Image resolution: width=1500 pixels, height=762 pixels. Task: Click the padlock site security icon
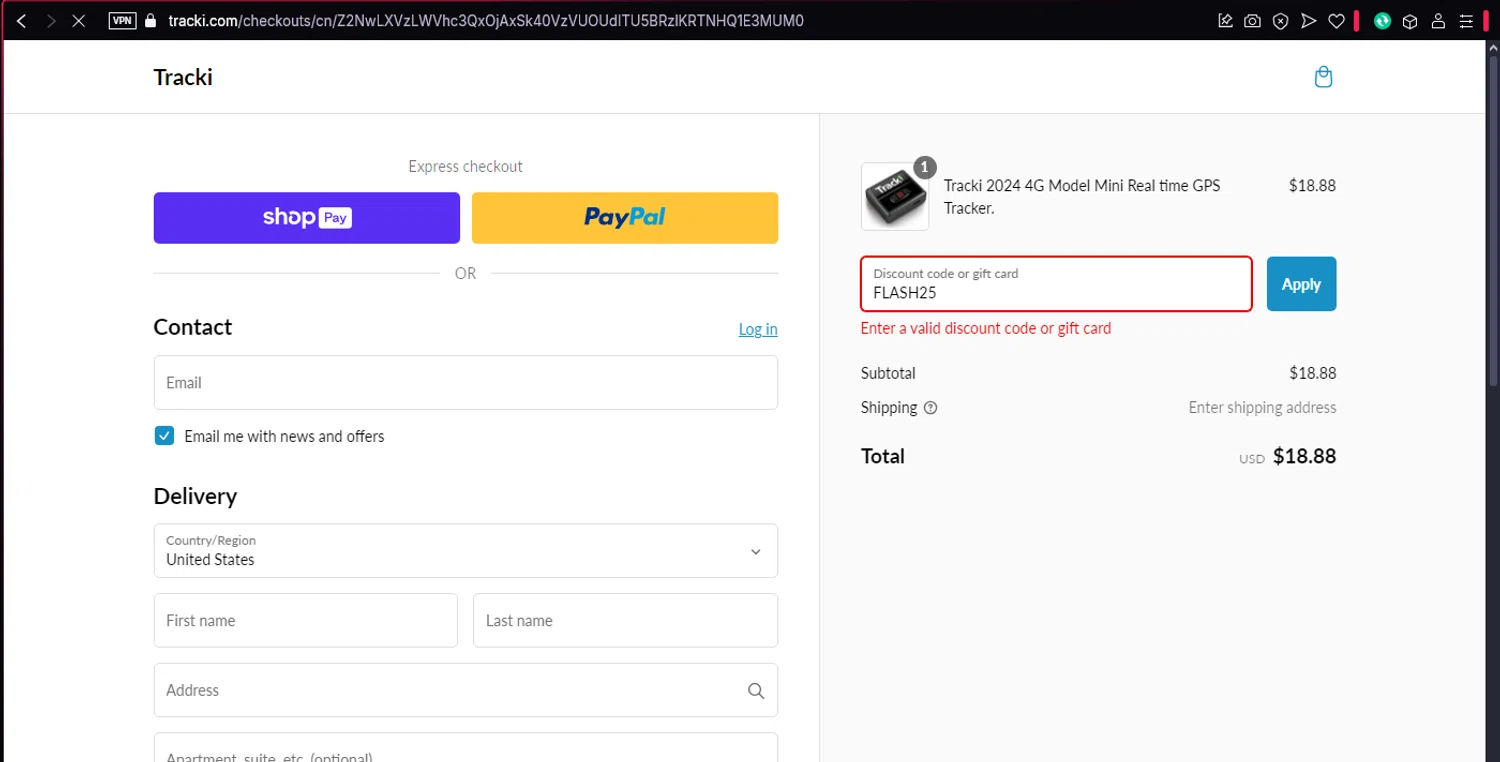(151, 20)
